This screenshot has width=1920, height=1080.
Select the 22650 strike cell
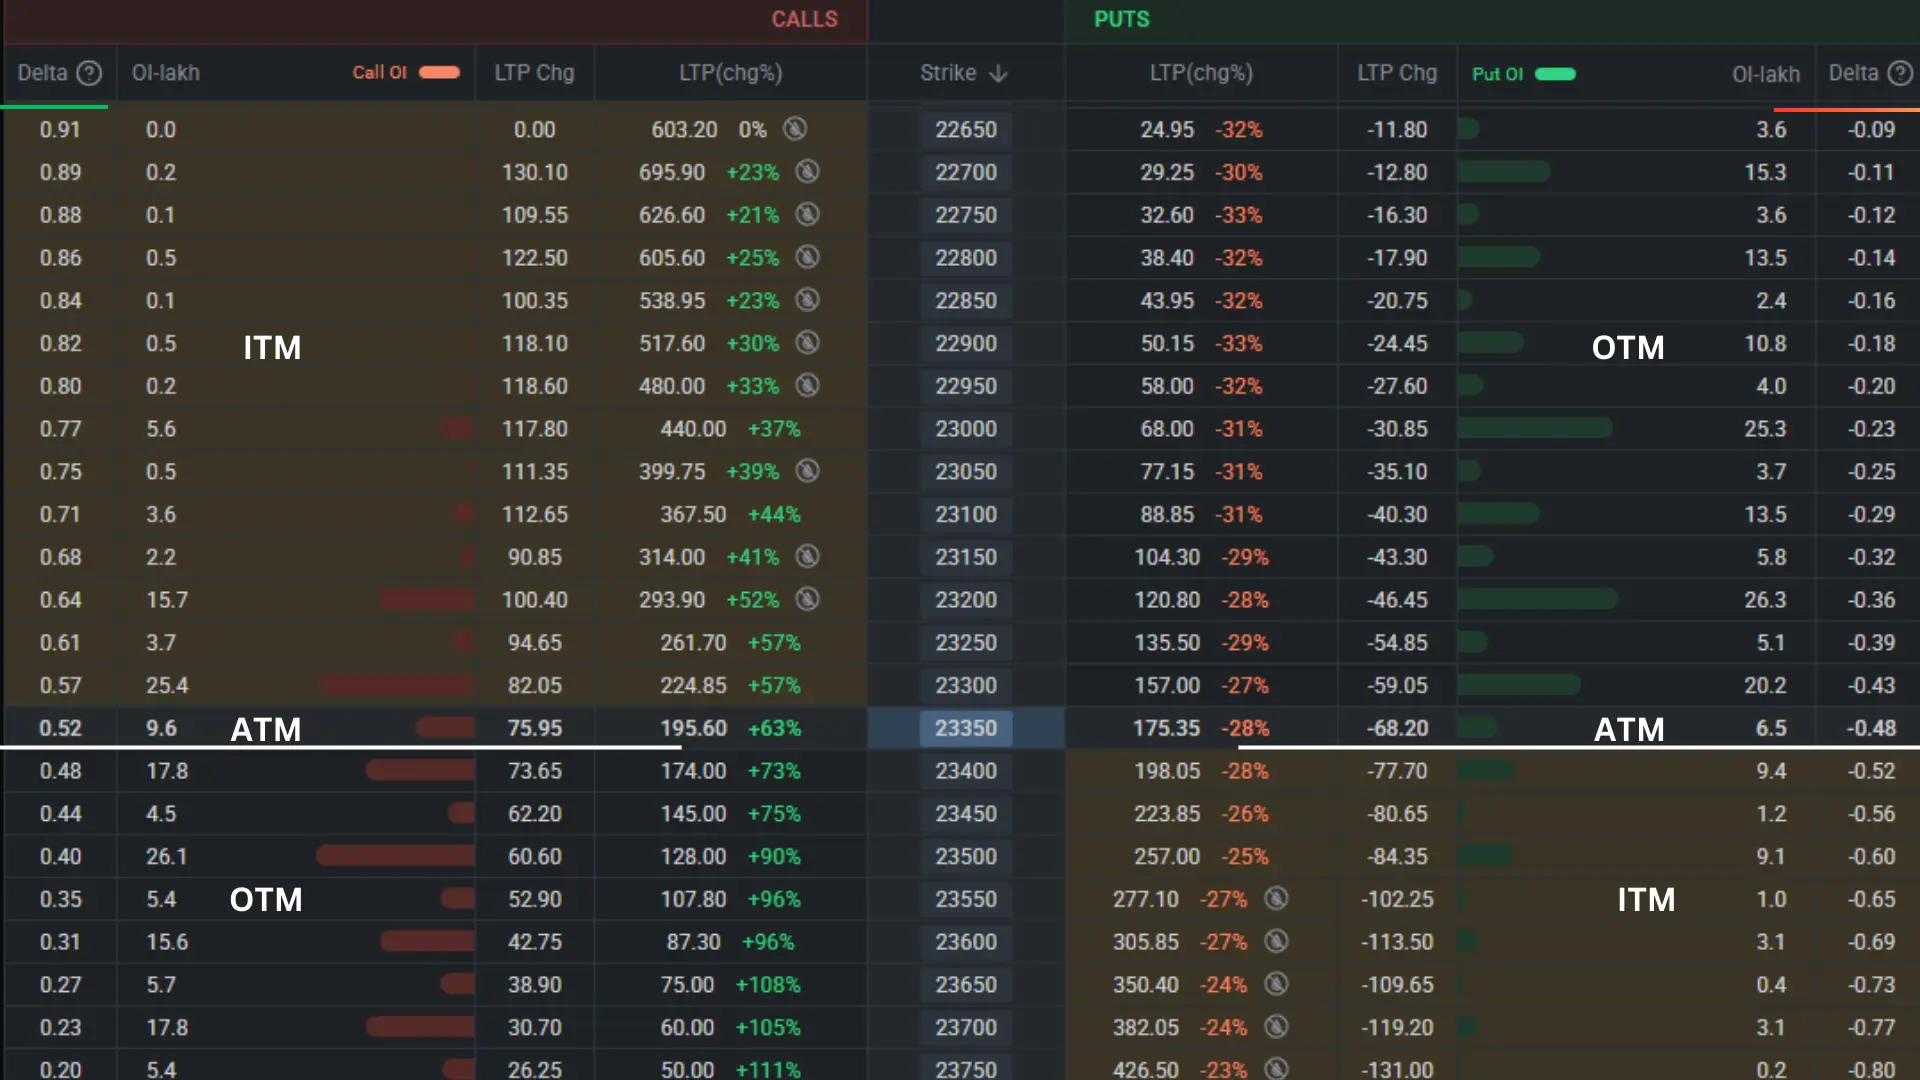tap(966, 129)
